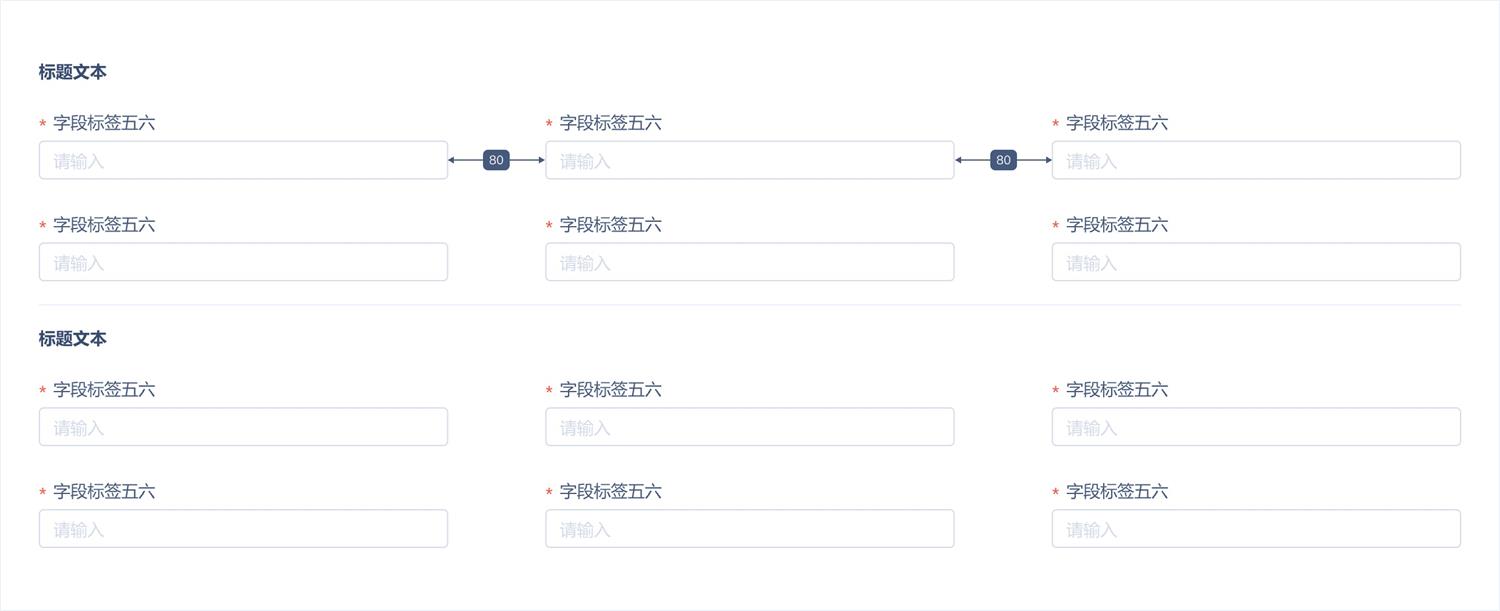Click the 80 spacing badge between middle and right columns
The width and height of the screenshot is (1500, 611).
click(x=1003, y=160)
